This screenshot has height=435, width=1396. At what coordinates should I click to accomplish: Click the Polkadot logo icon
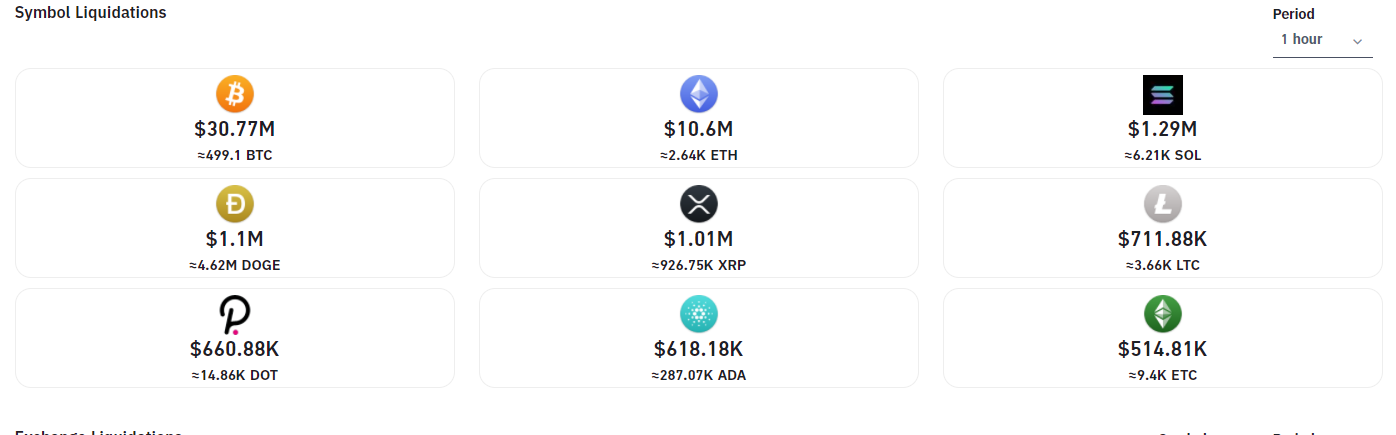[x=235, y=315]
